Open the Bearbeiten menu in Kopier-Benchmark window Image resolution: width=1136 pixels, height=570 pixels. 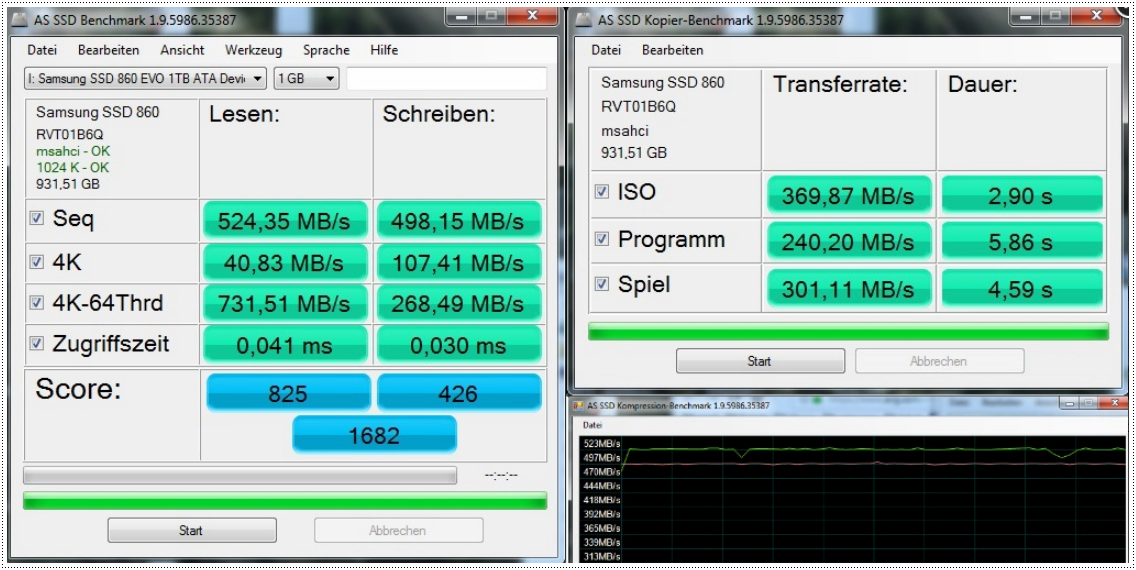(x=672, y=50)
